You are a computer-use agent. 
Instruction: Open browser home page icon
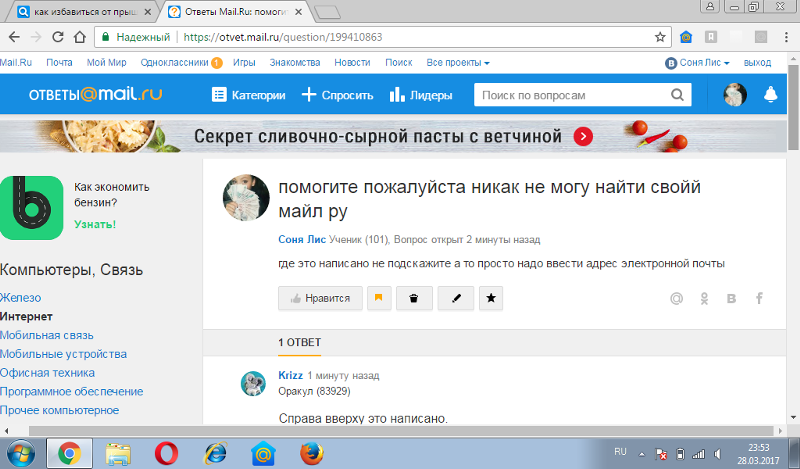[80, 37]
